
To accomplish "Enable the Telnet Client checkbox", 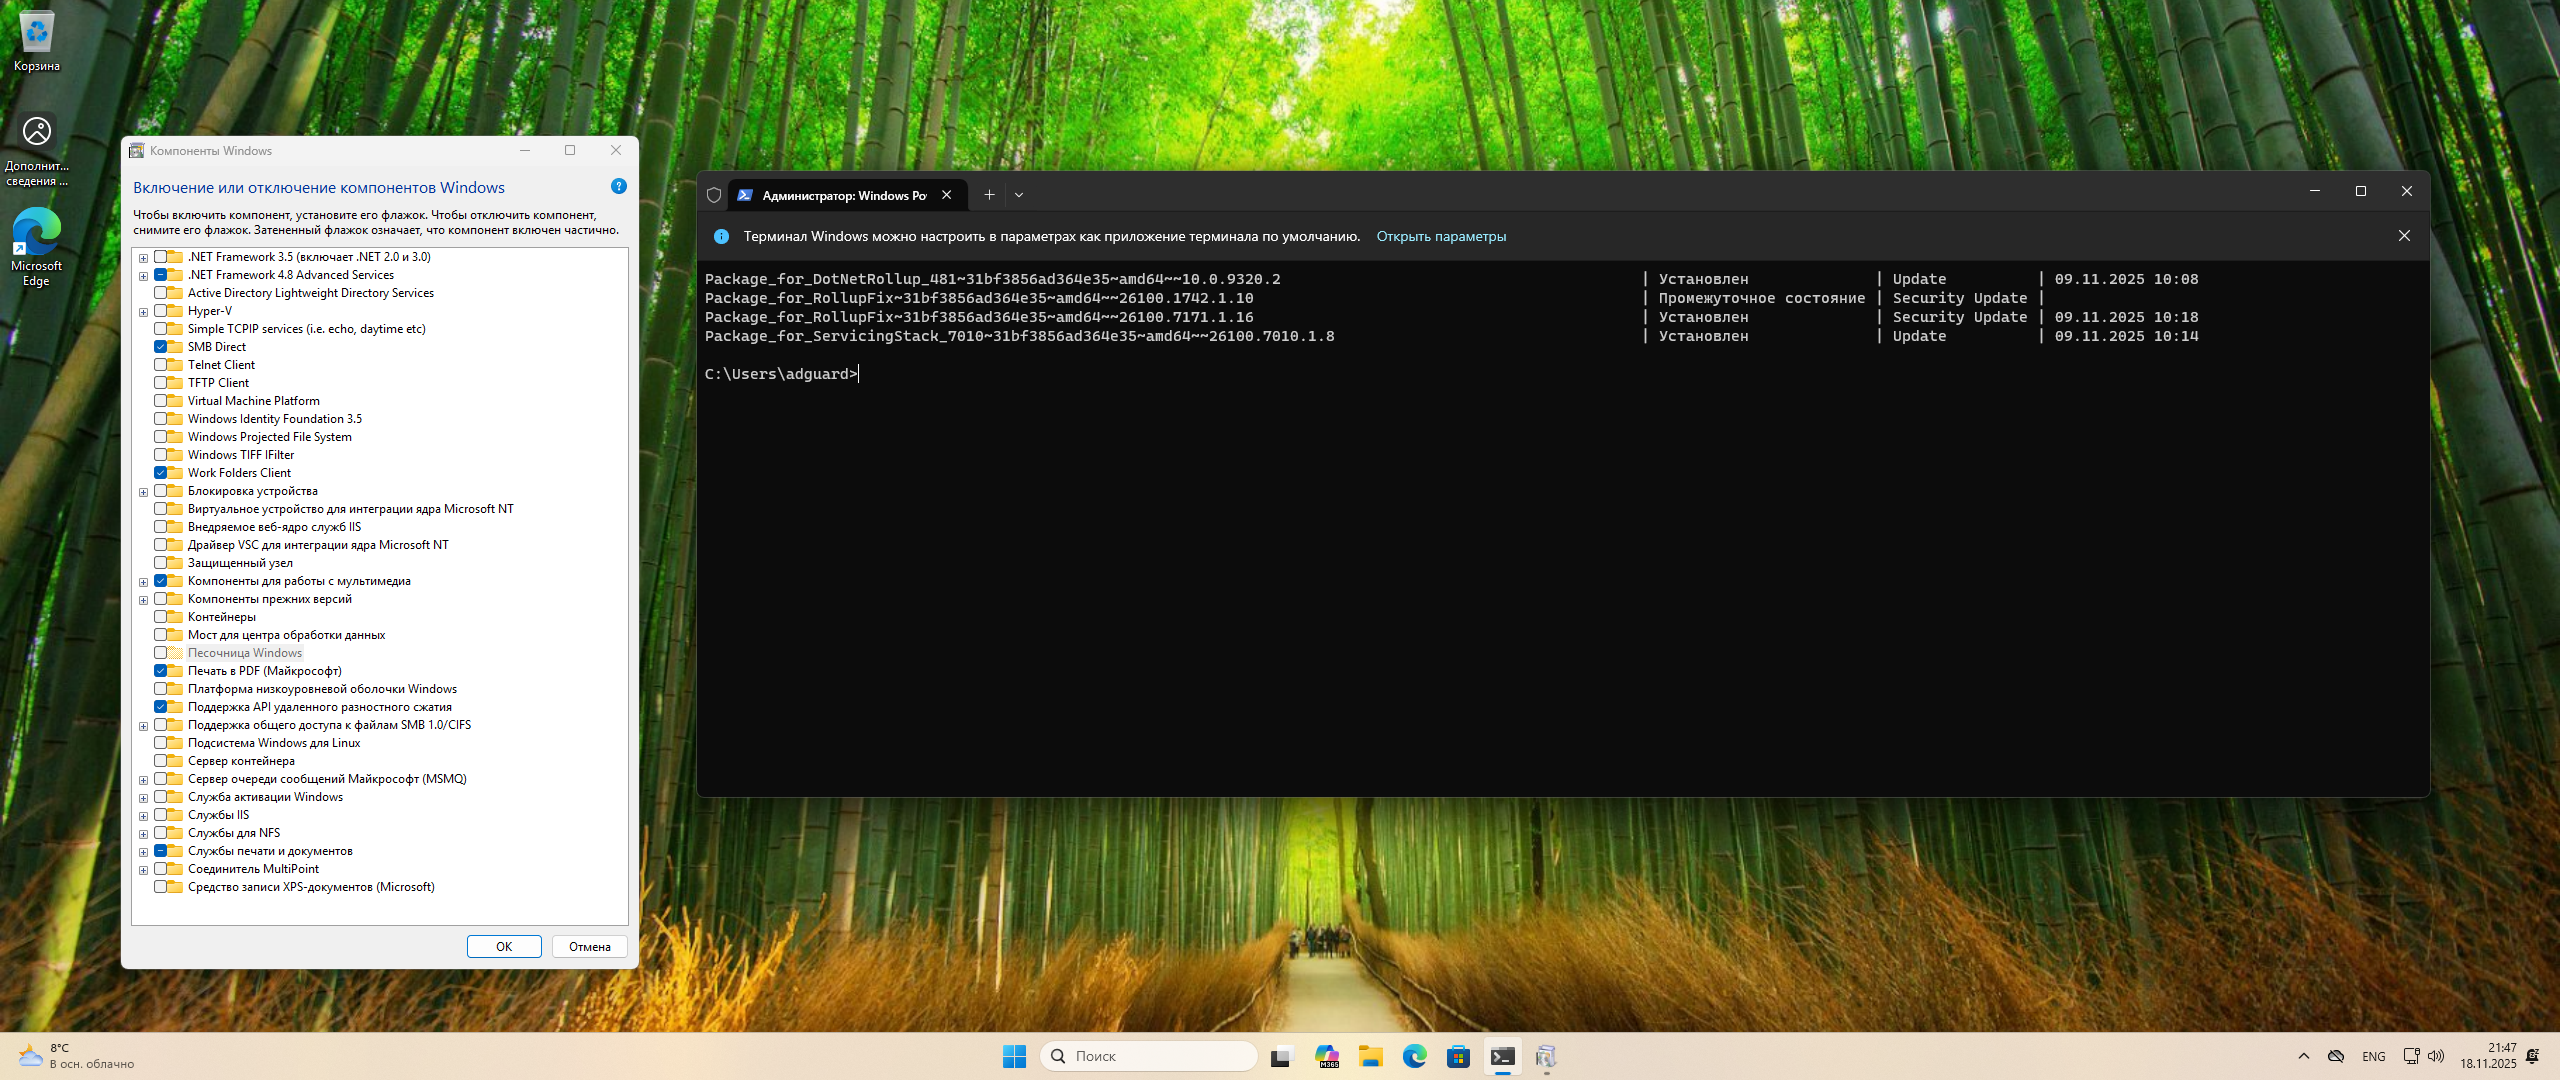I will coord(161,365).
